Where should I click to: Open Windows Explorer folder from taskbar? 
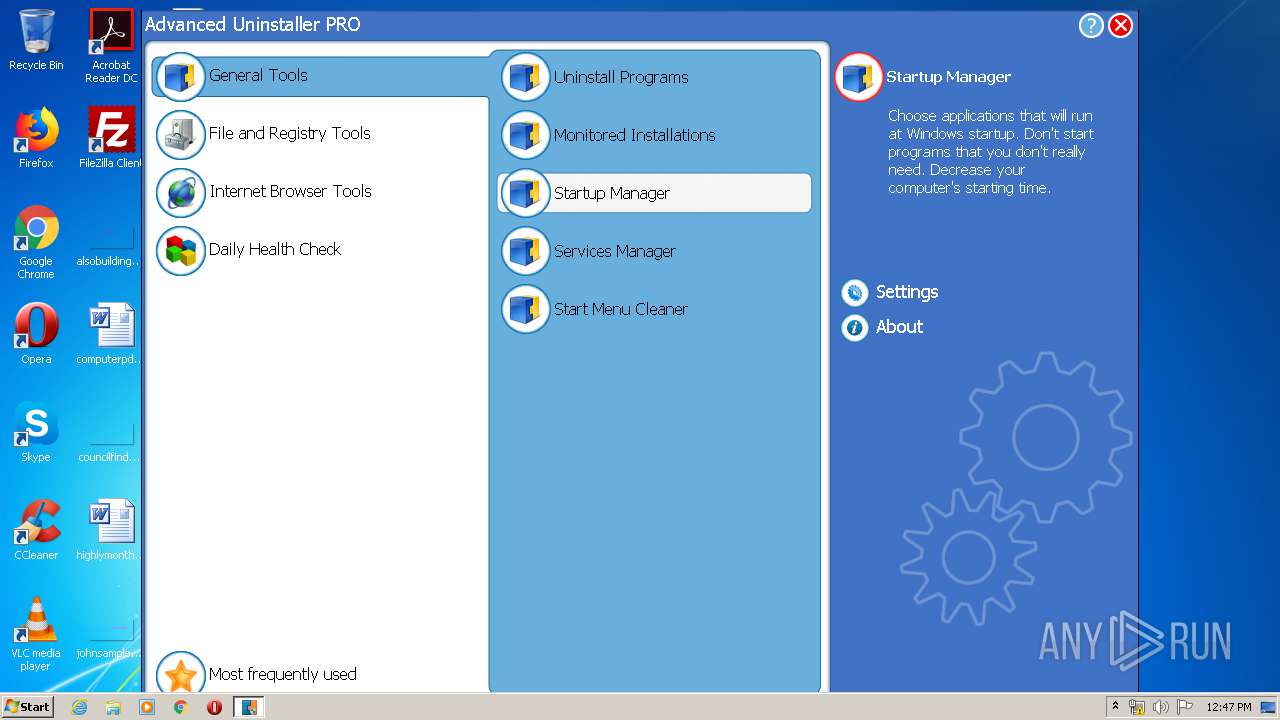pyautogui.click(x=113, y=707)
